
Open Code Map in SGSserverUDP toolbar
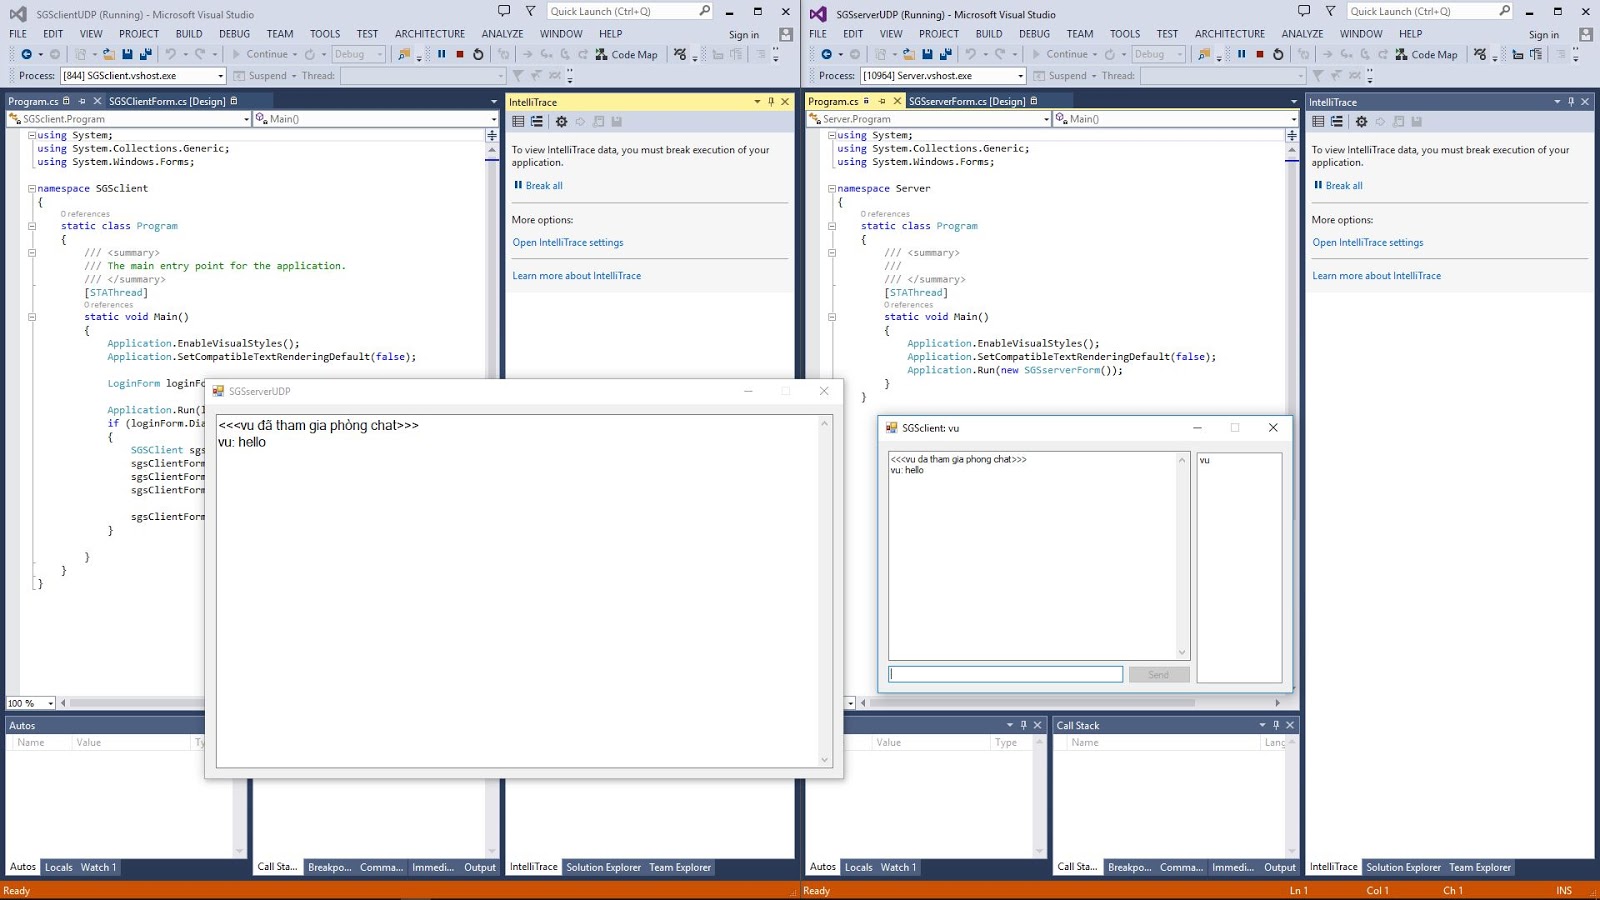pos(1427,54)
